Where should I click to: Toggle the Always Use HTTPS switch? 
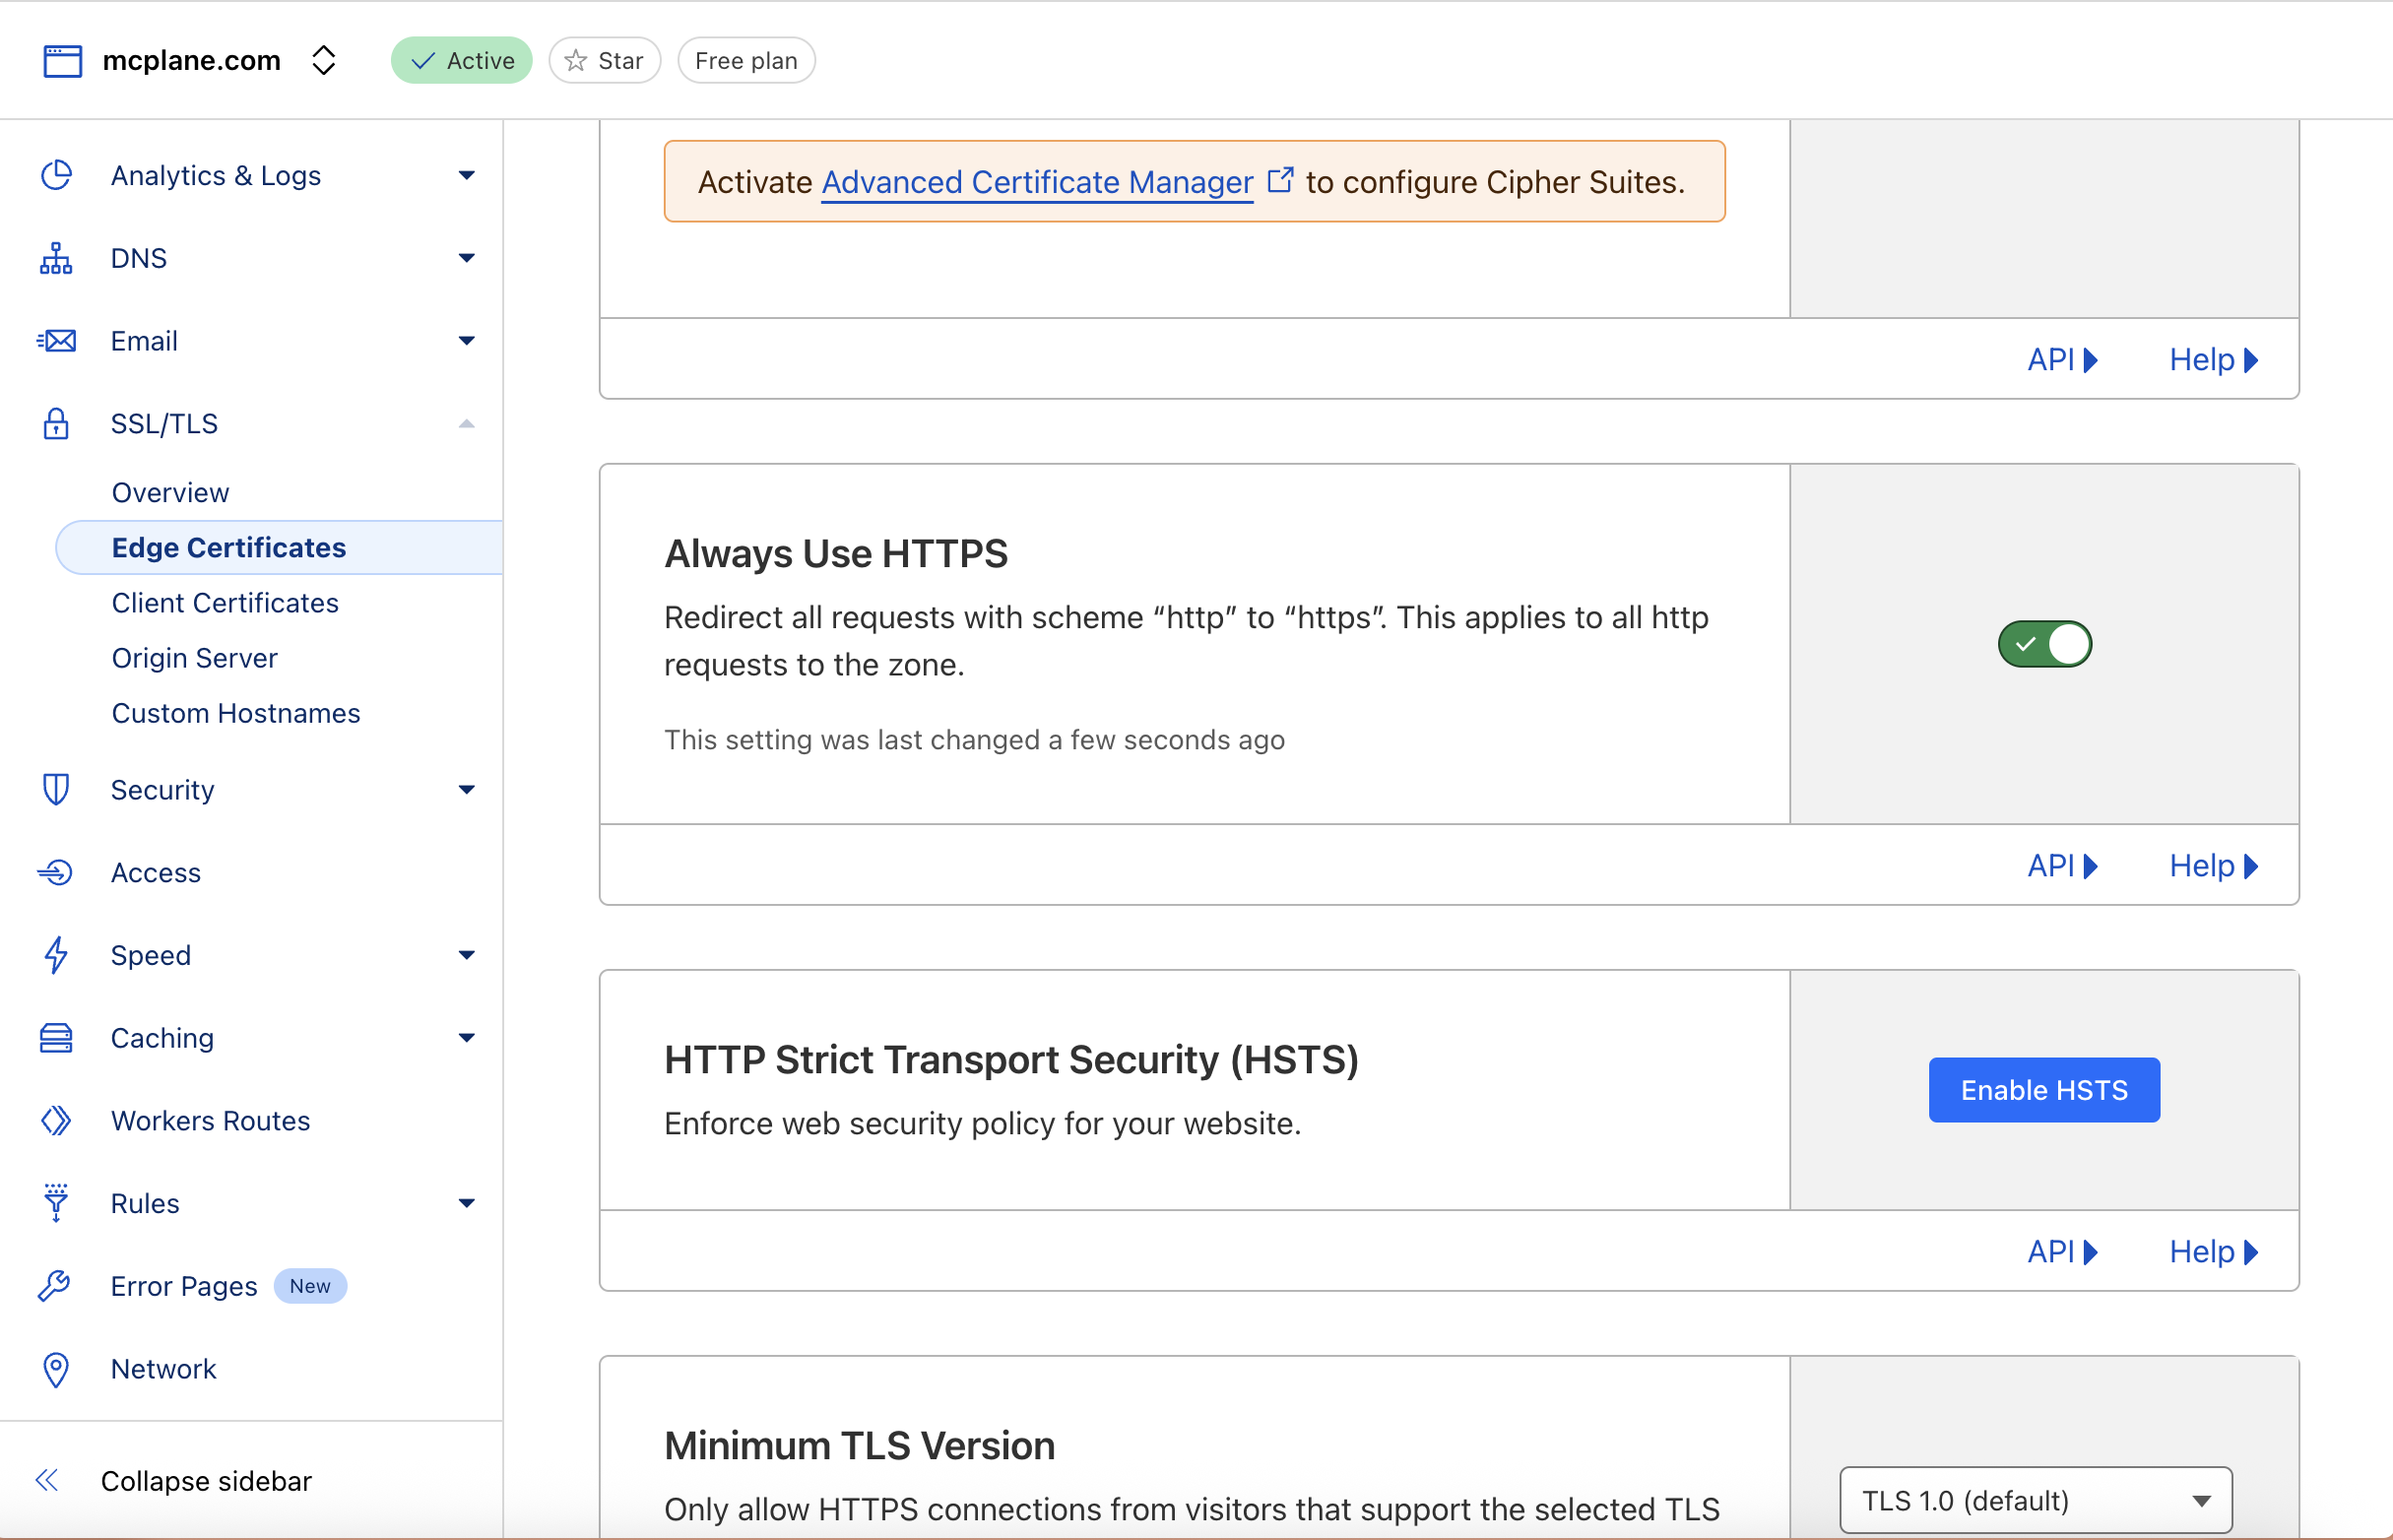point(2044,644)
